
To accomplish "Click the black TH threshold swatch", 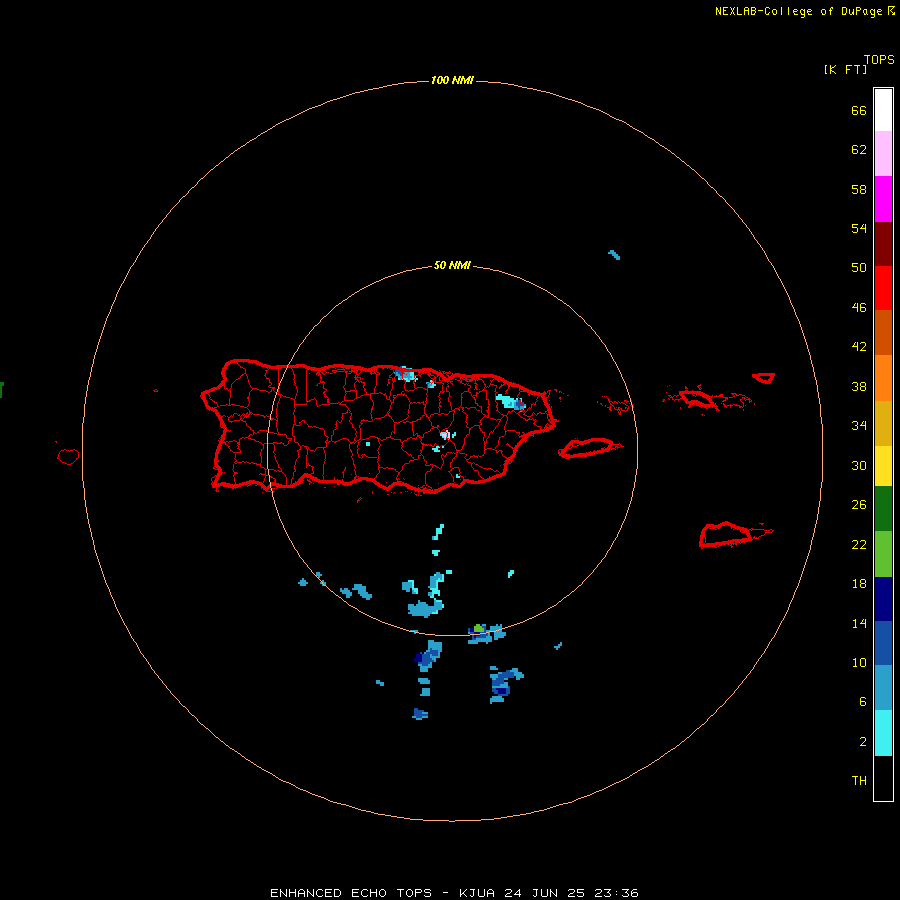I will 883,778.
